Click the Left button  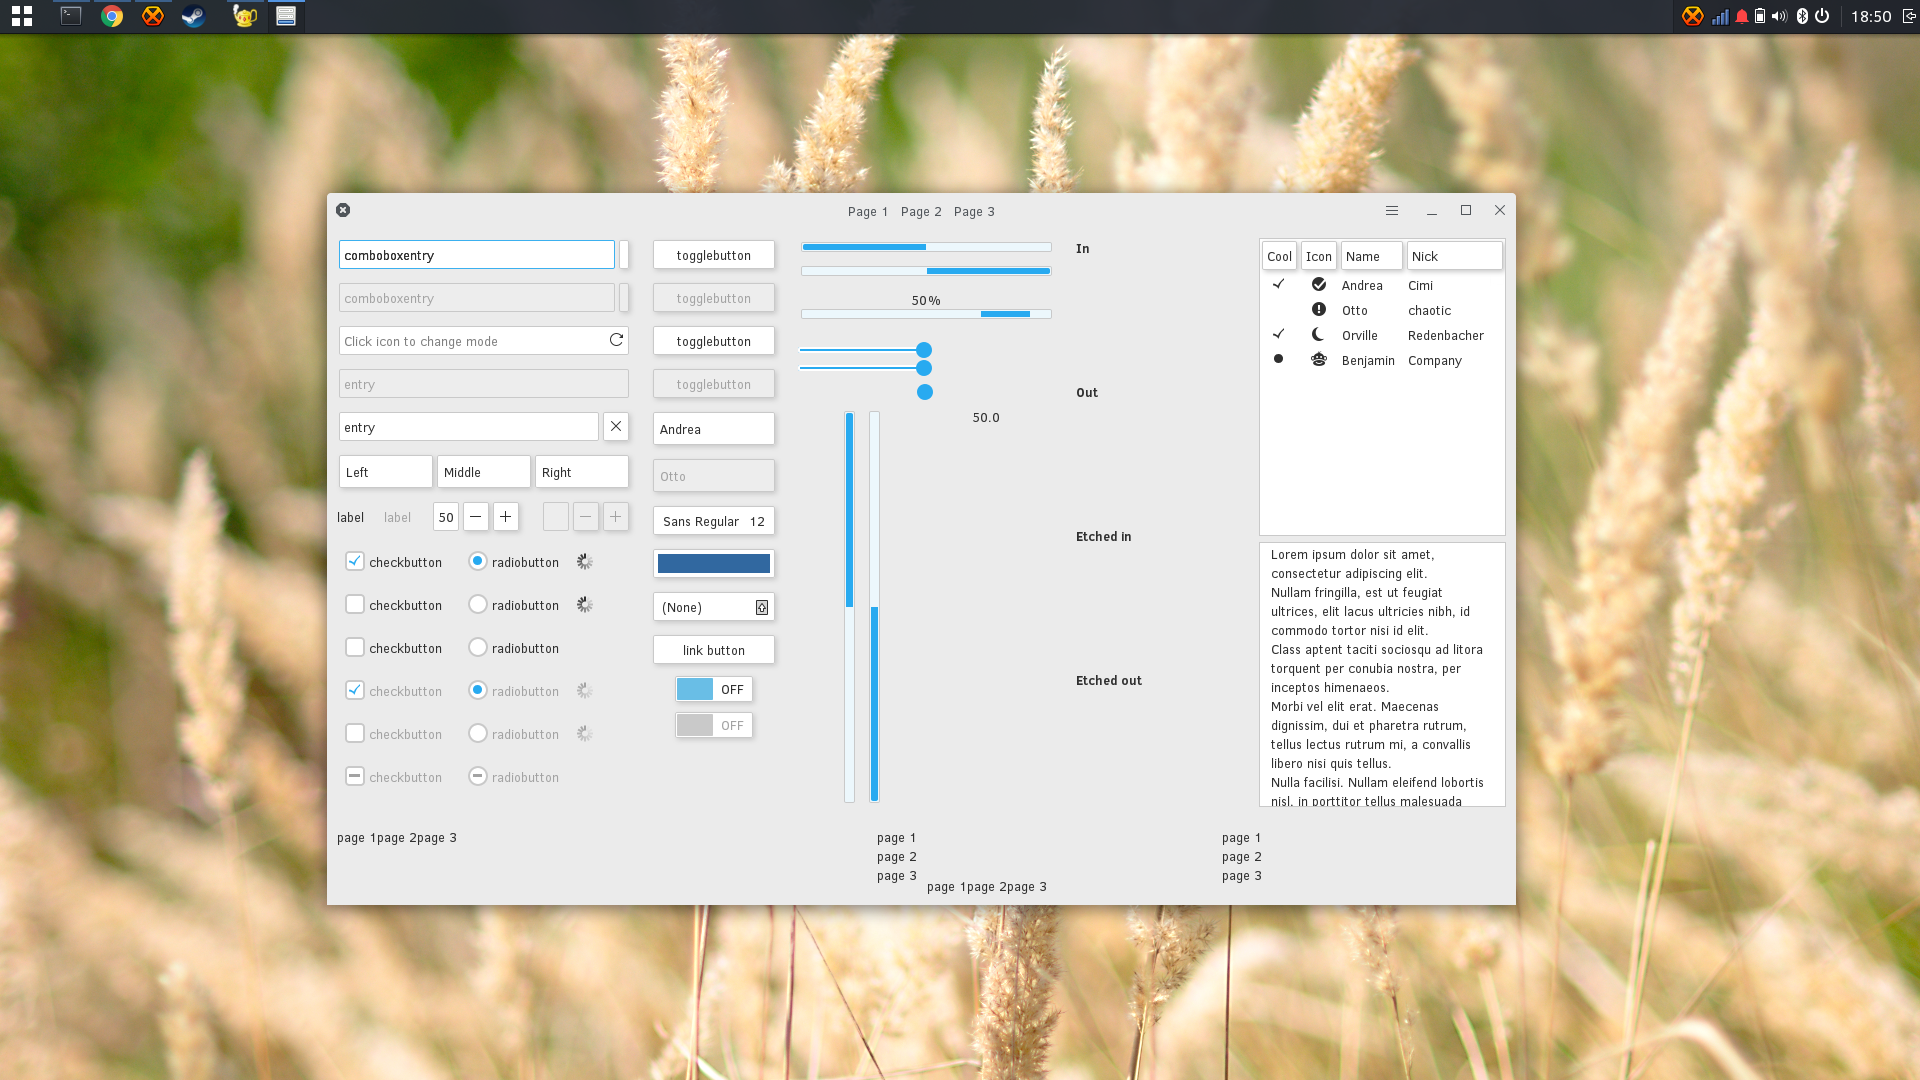point(386,472)
